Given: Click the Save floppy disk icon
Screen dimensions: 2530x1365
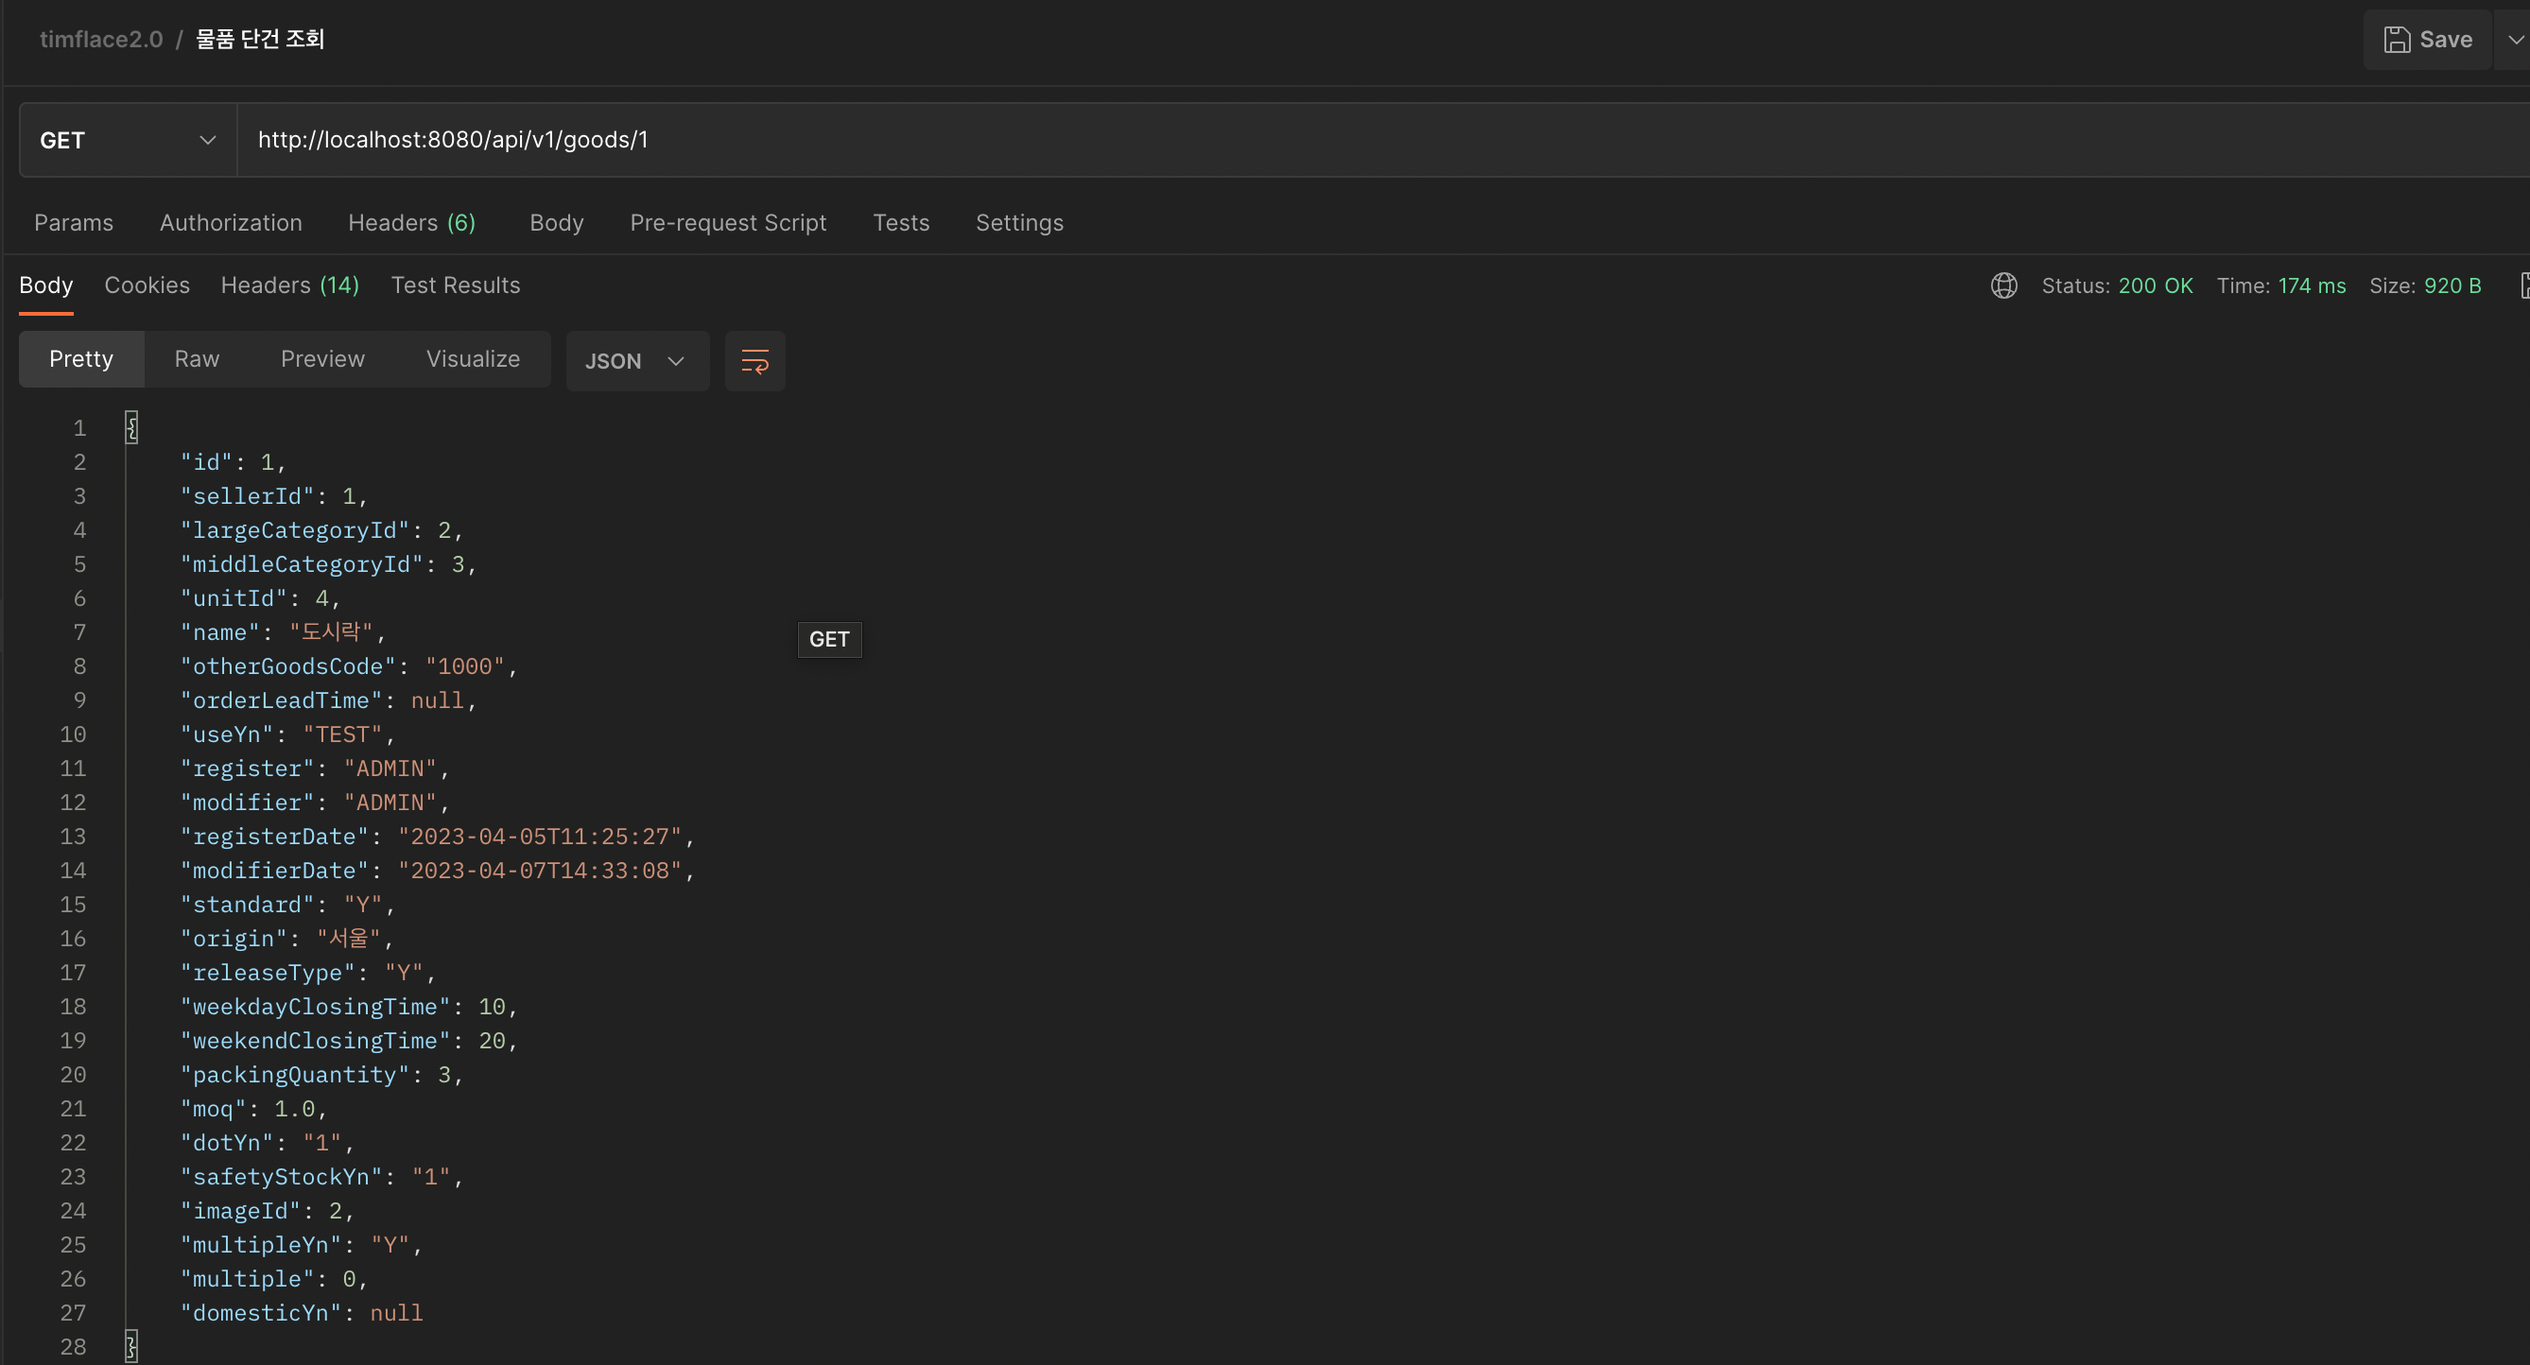Looking at the screenshot, I should pyautogui.click(x=2396, y=40).
